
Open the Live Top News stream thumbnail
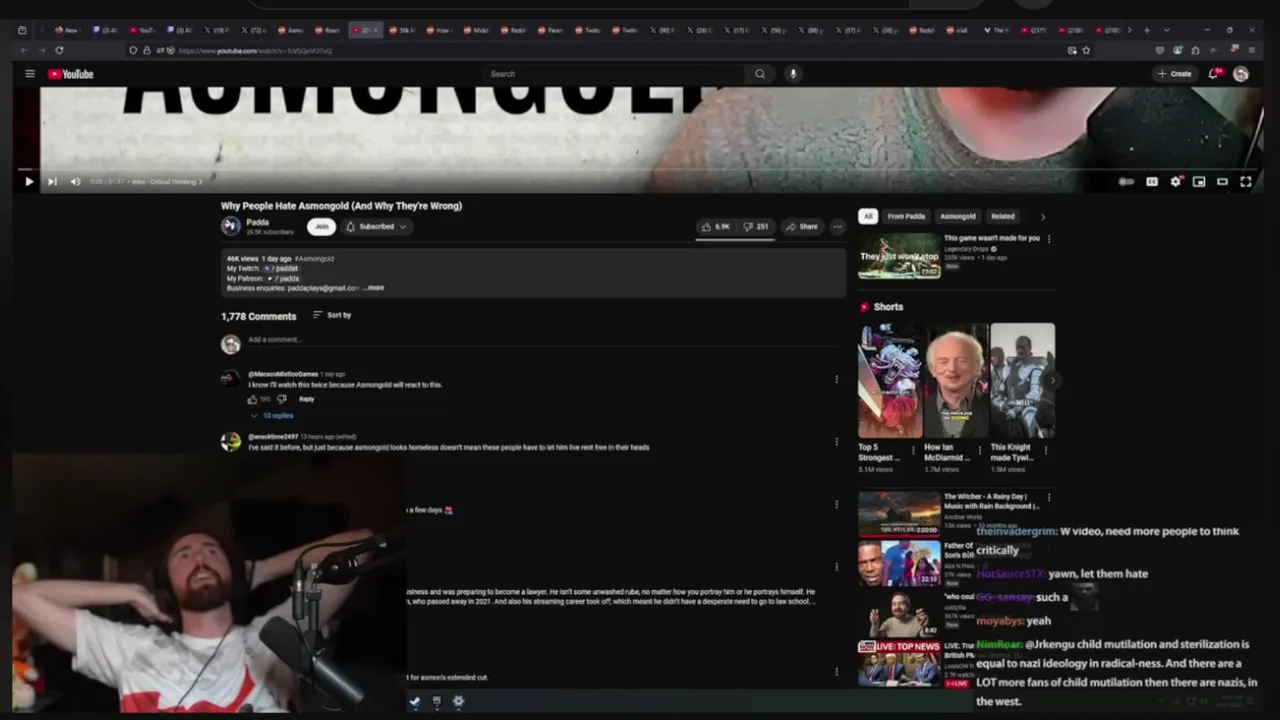(x=899, y=664)
